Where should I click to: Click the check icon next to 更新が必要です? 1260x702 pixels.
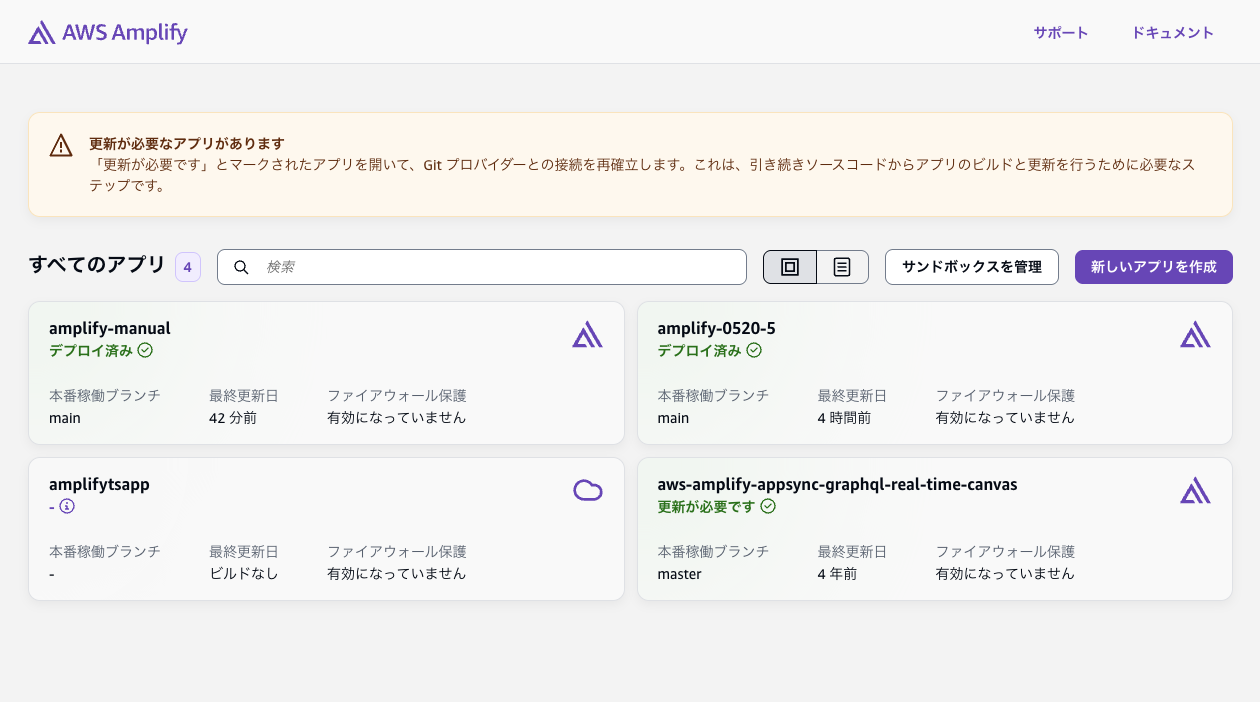point(768,506)
